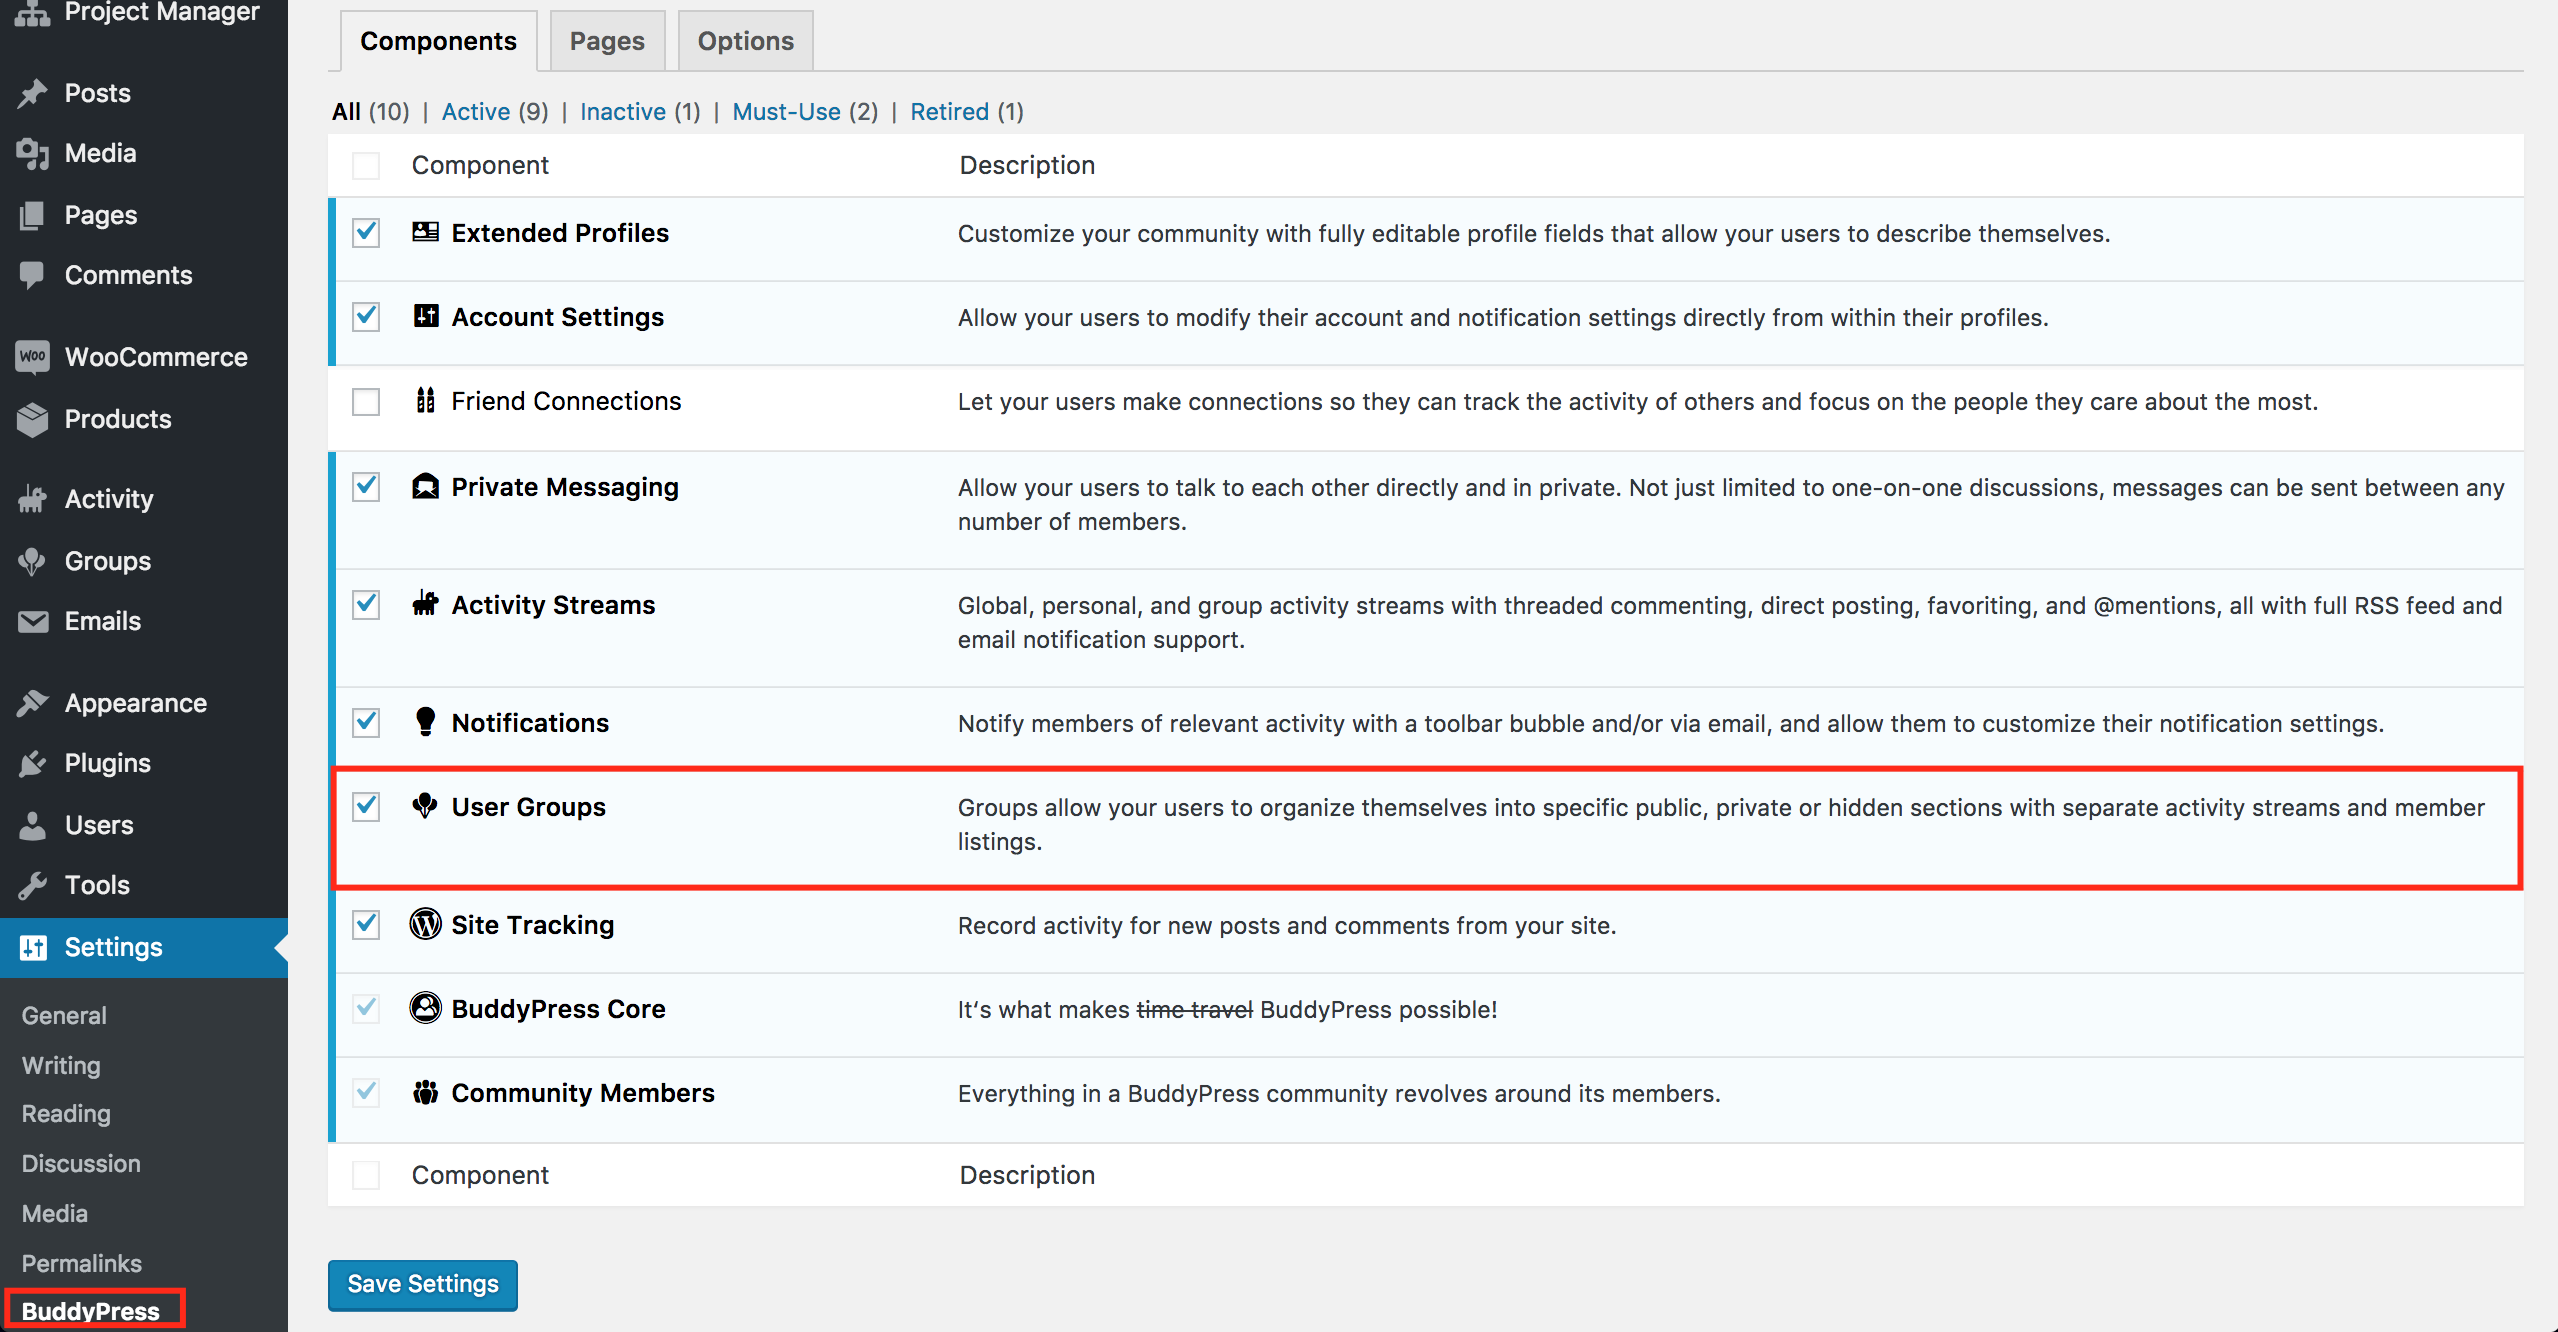
Task: Open the Discussion settings submenu item
Action: click(x=81, y=1163)
